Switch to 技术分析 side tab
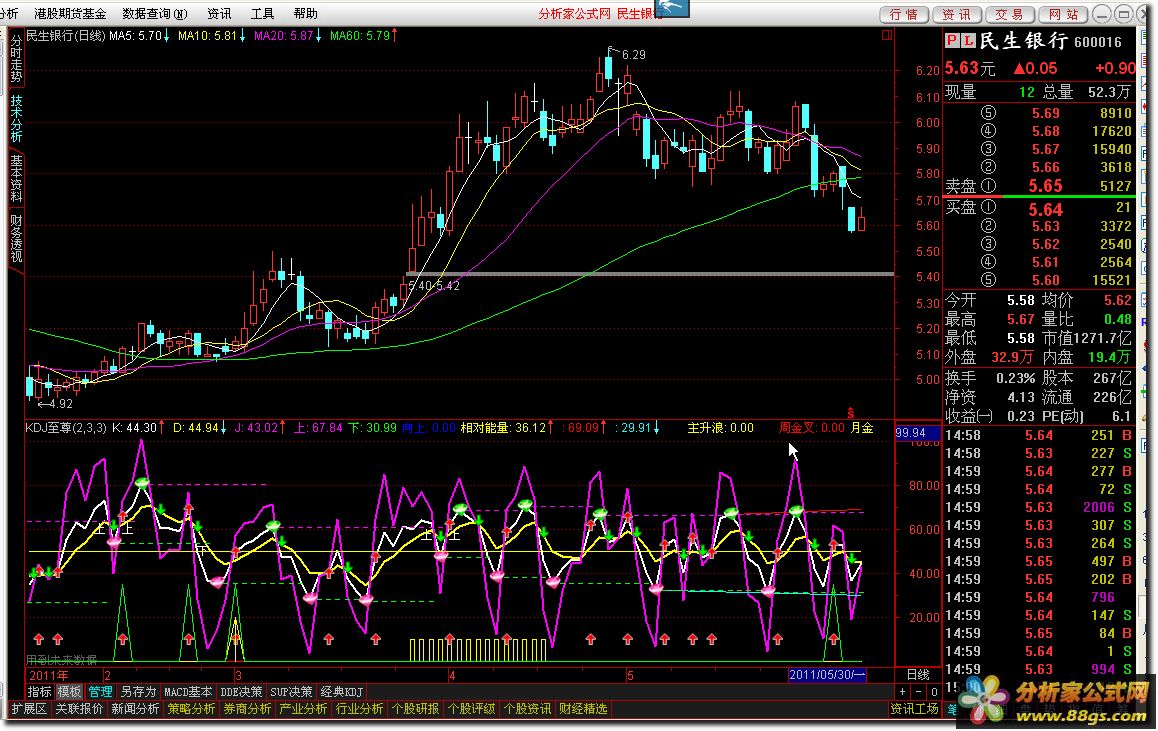1158x731 pixels. point(16,118)
